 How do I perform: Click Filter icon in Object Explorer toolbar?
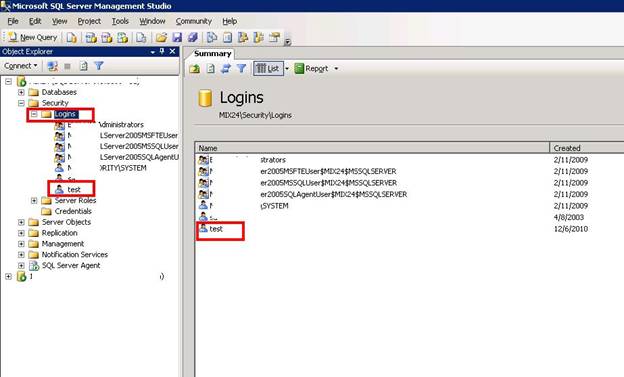(x=99, y=66)
